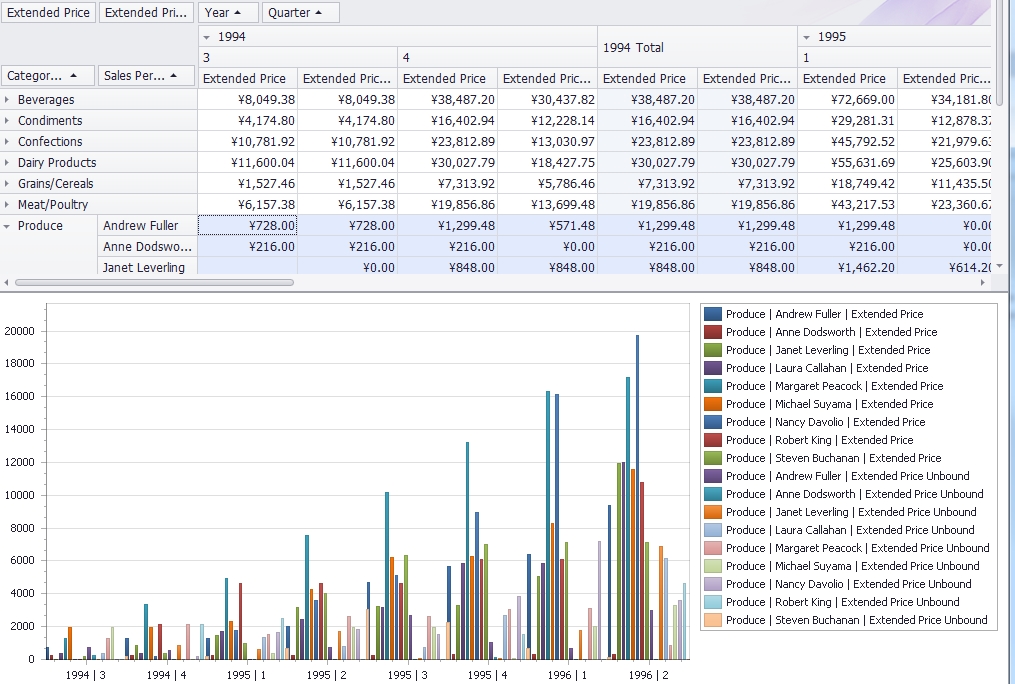
Task: Click the tallest bar in 1996 | 2
Action: (637, 497)
